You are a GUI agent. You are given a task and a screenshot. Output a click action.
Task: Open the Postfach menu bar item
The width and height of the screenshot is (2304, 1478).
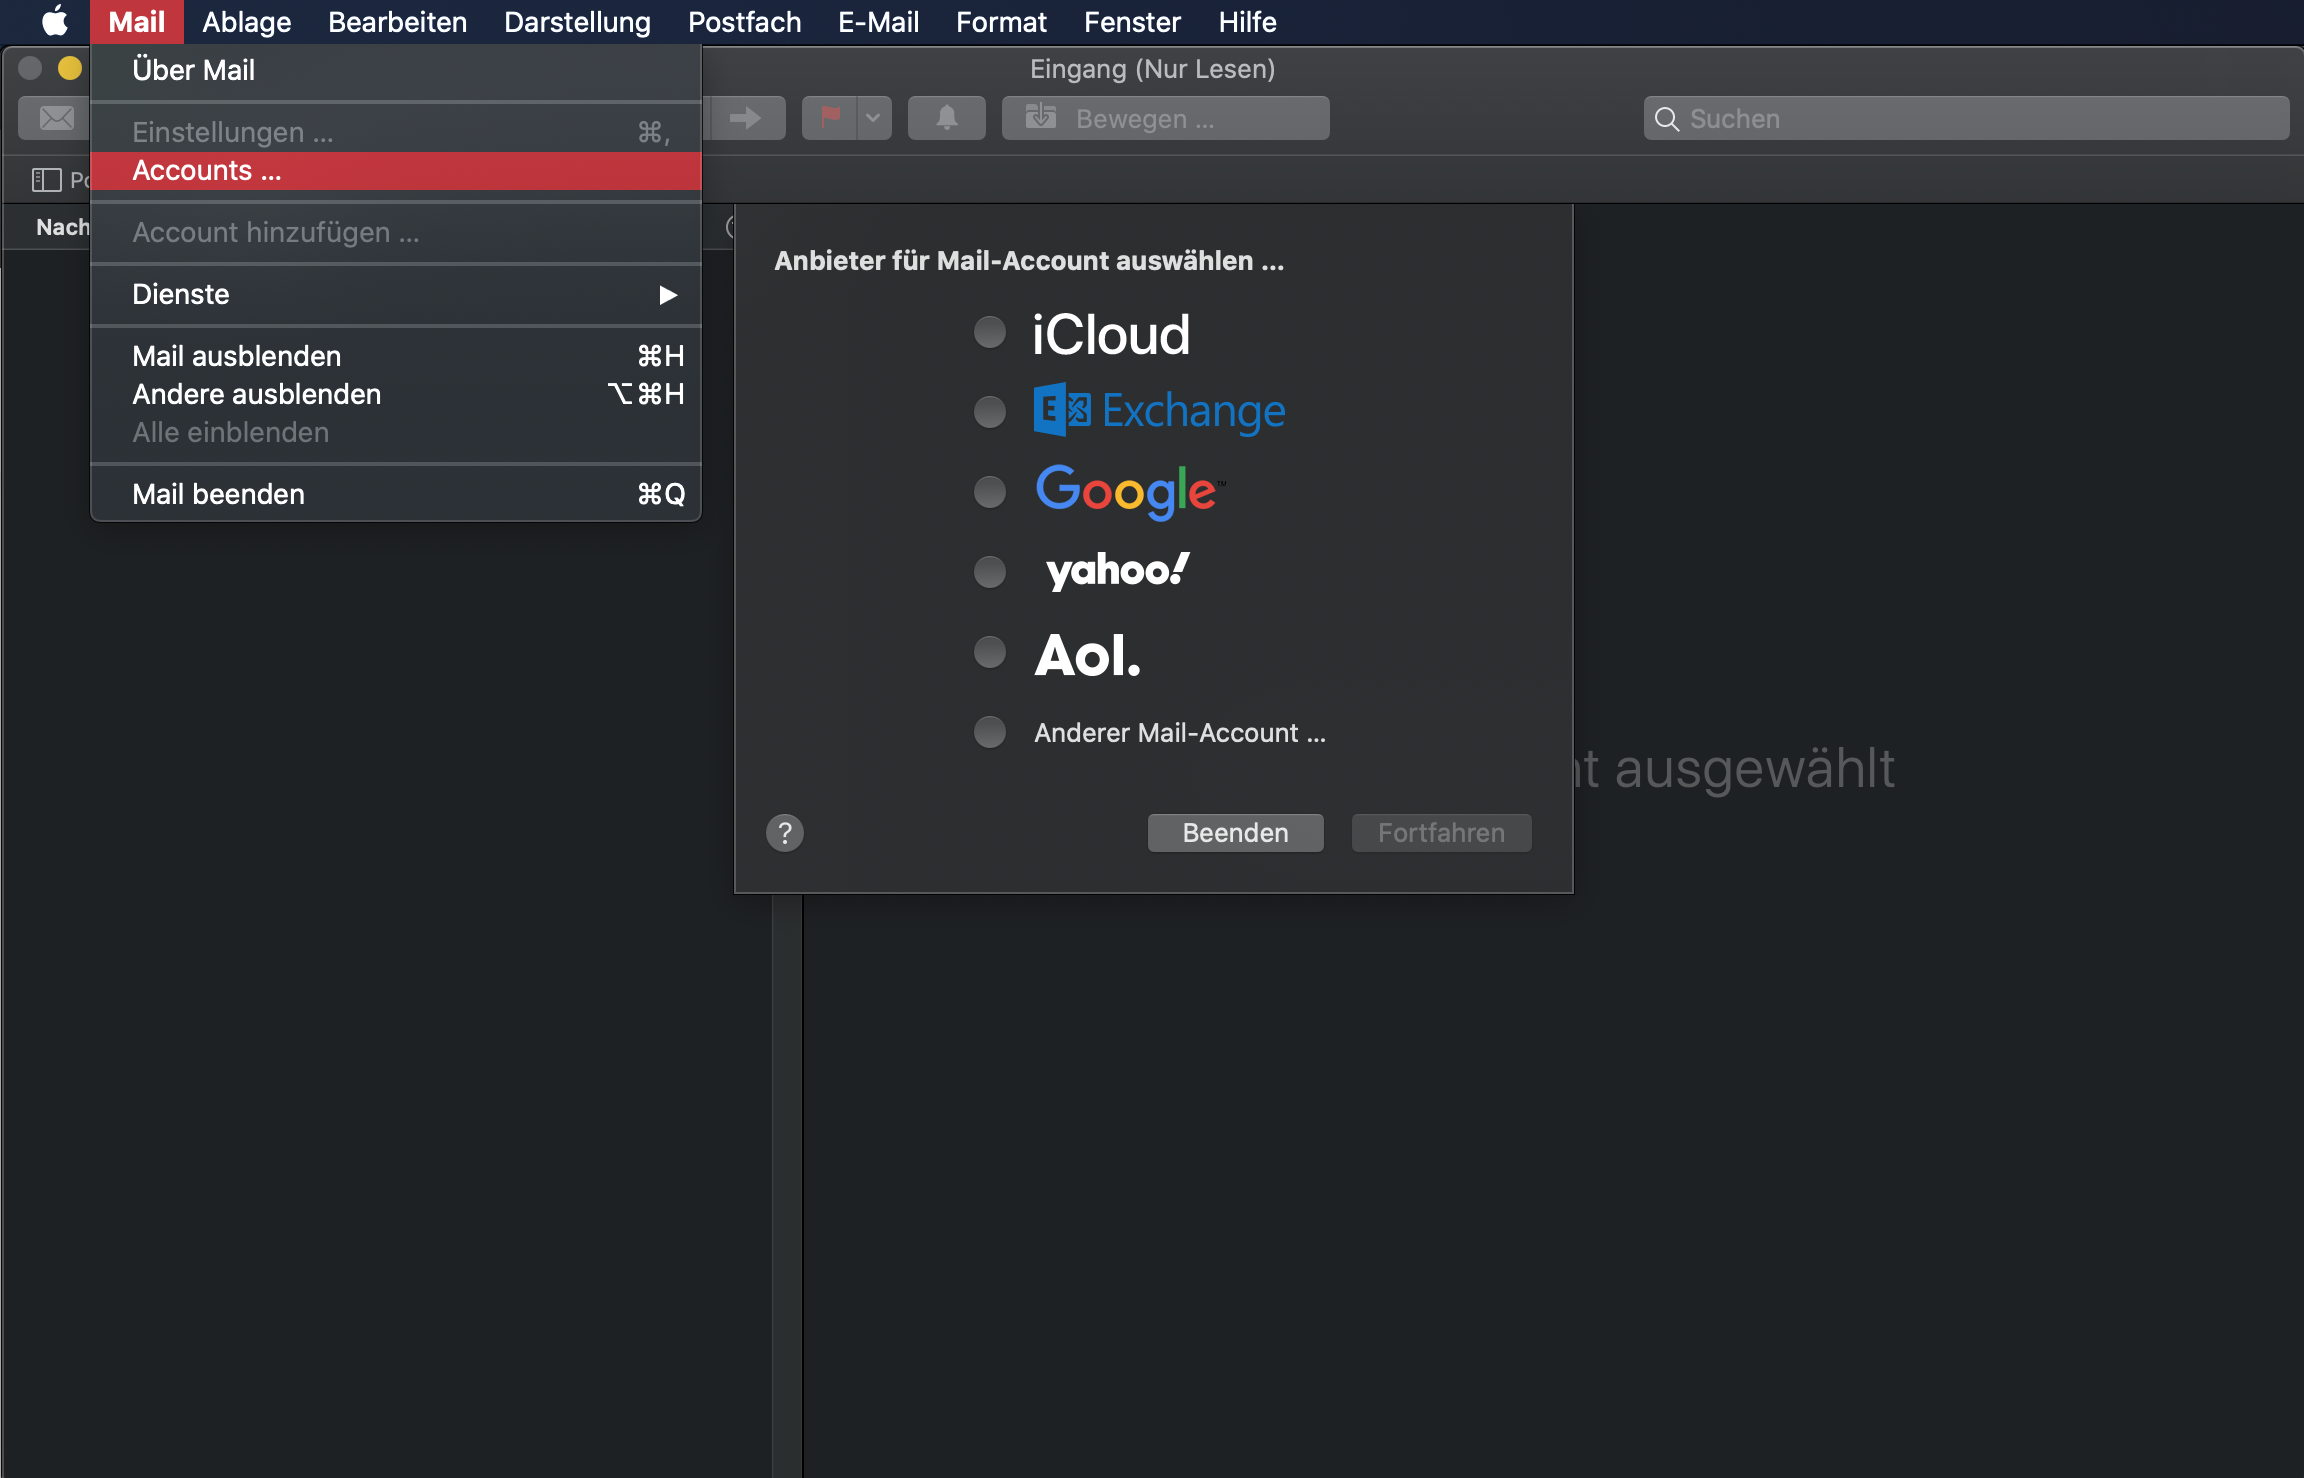pyautogui.click(x=744, y=21)
